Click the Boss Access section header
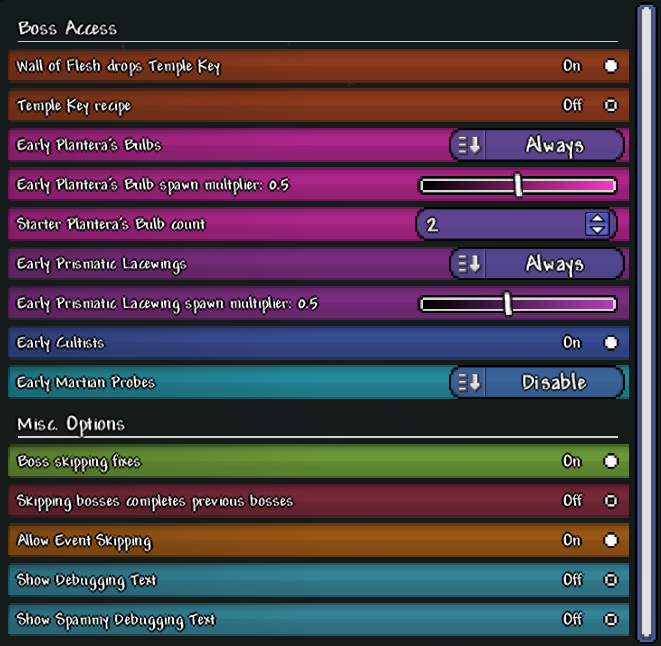661x646 pixels. coord(67,29)
